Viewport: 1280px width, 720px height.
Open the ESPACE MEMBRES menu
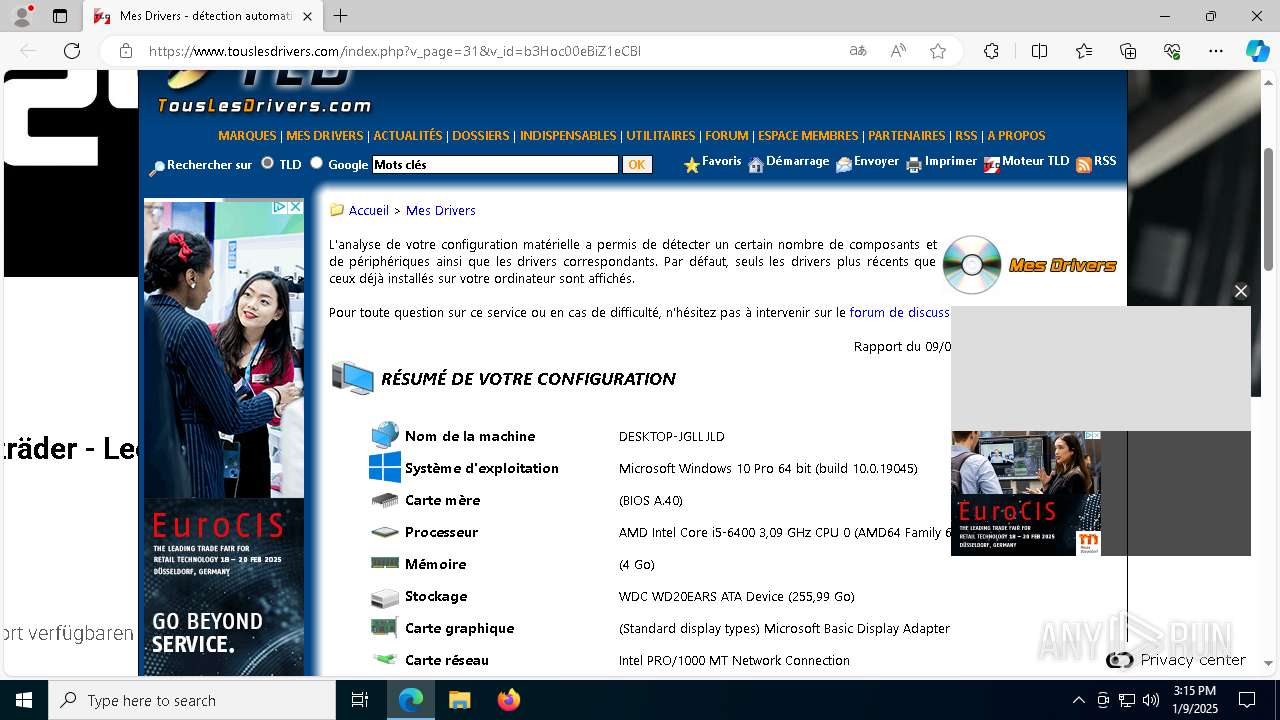[808, 136]
